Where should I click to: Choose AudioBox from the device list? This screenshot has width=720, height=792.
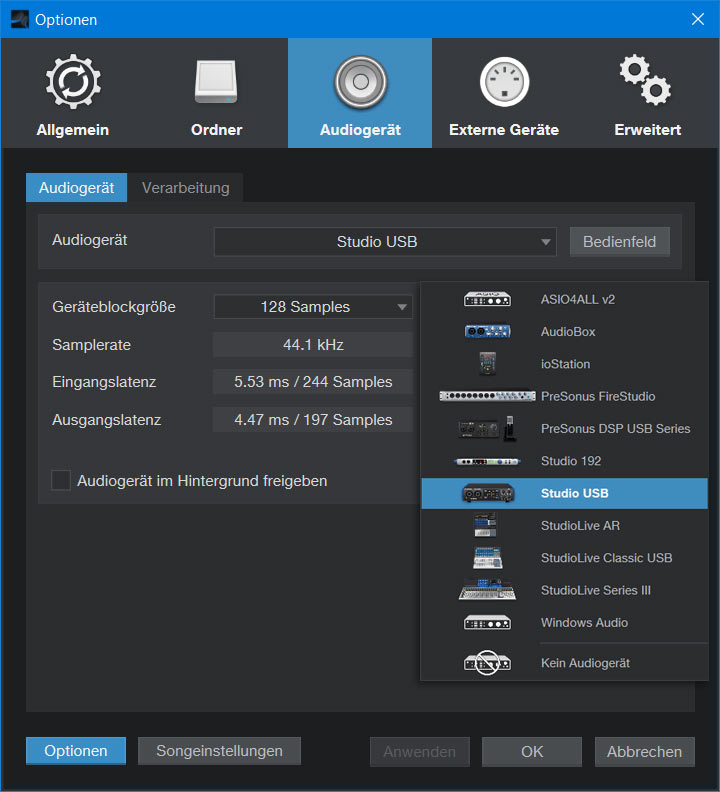coord(564,331)
